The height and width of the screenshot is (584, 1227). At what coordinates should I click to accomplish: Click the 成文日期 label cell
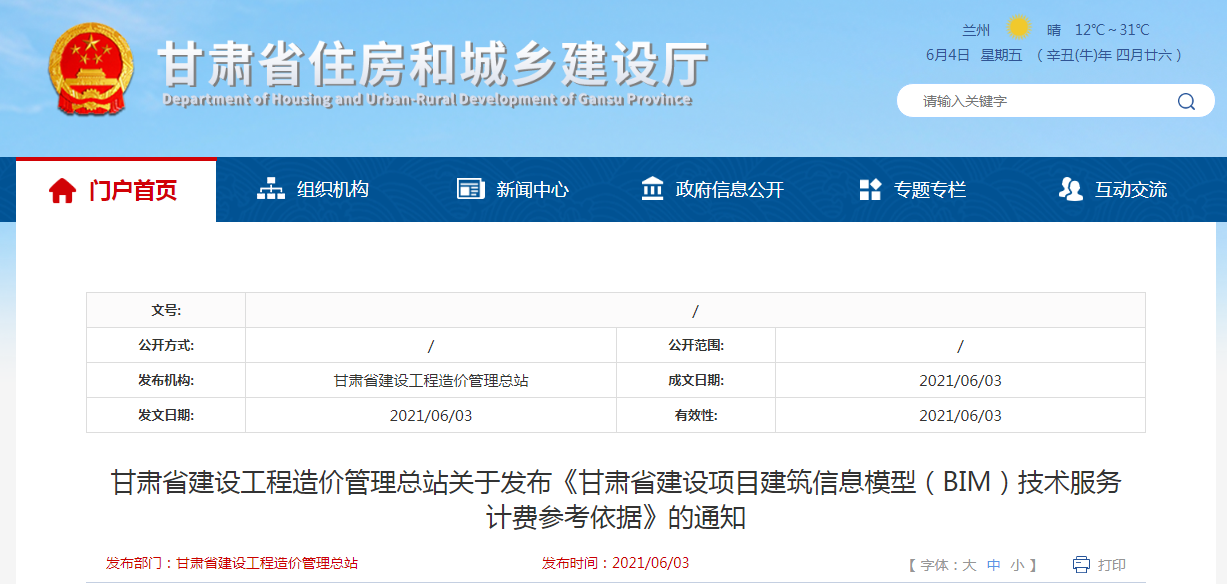696,380
